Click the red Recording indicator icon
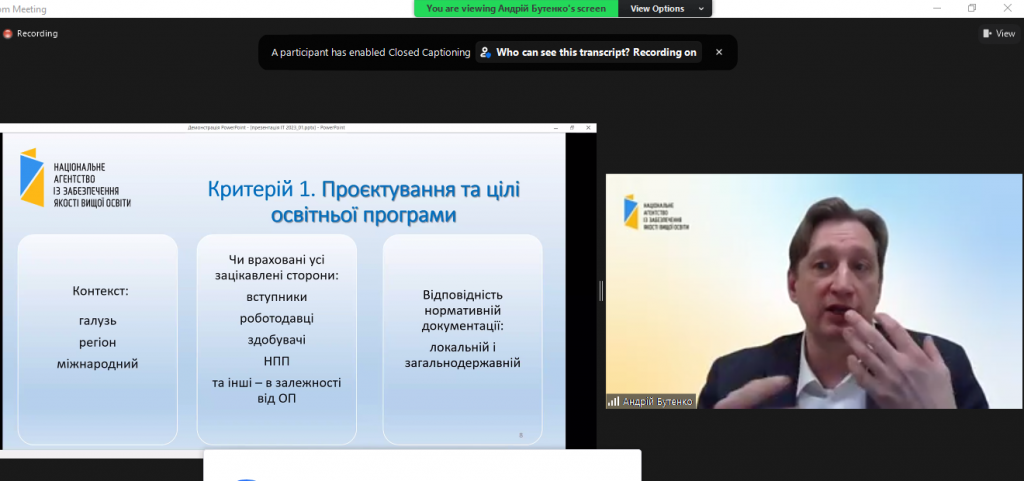 tap(8, 33)
